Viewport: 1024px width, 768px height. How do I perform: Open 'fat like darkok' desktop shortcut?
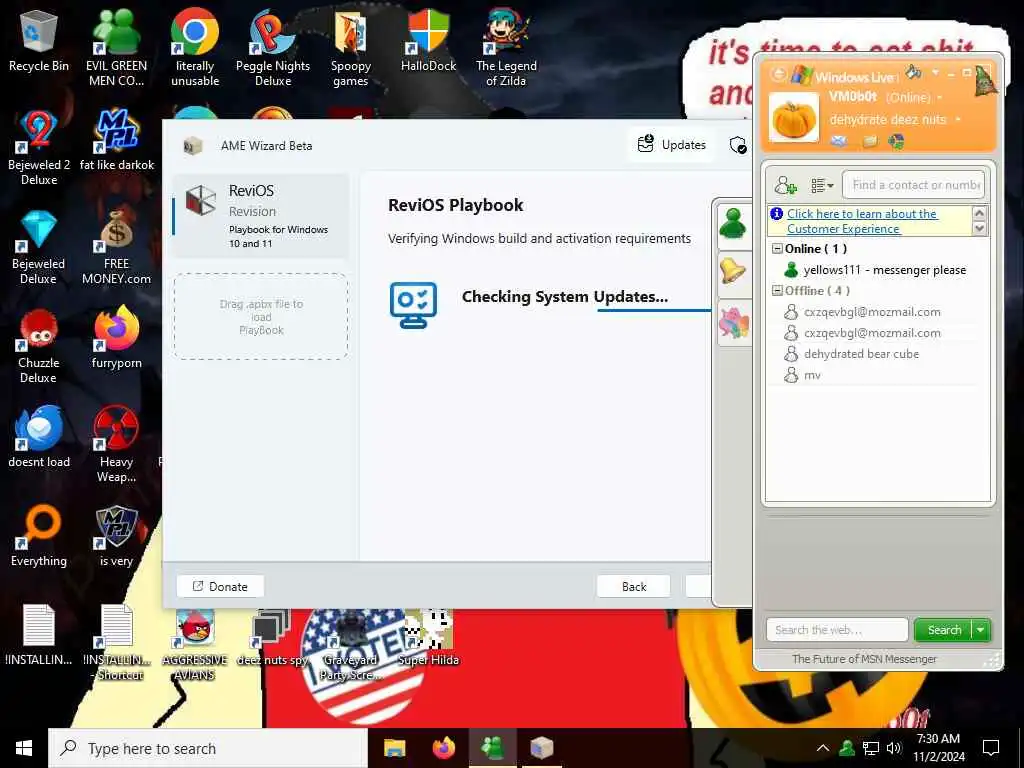click(x=116, y=138)
